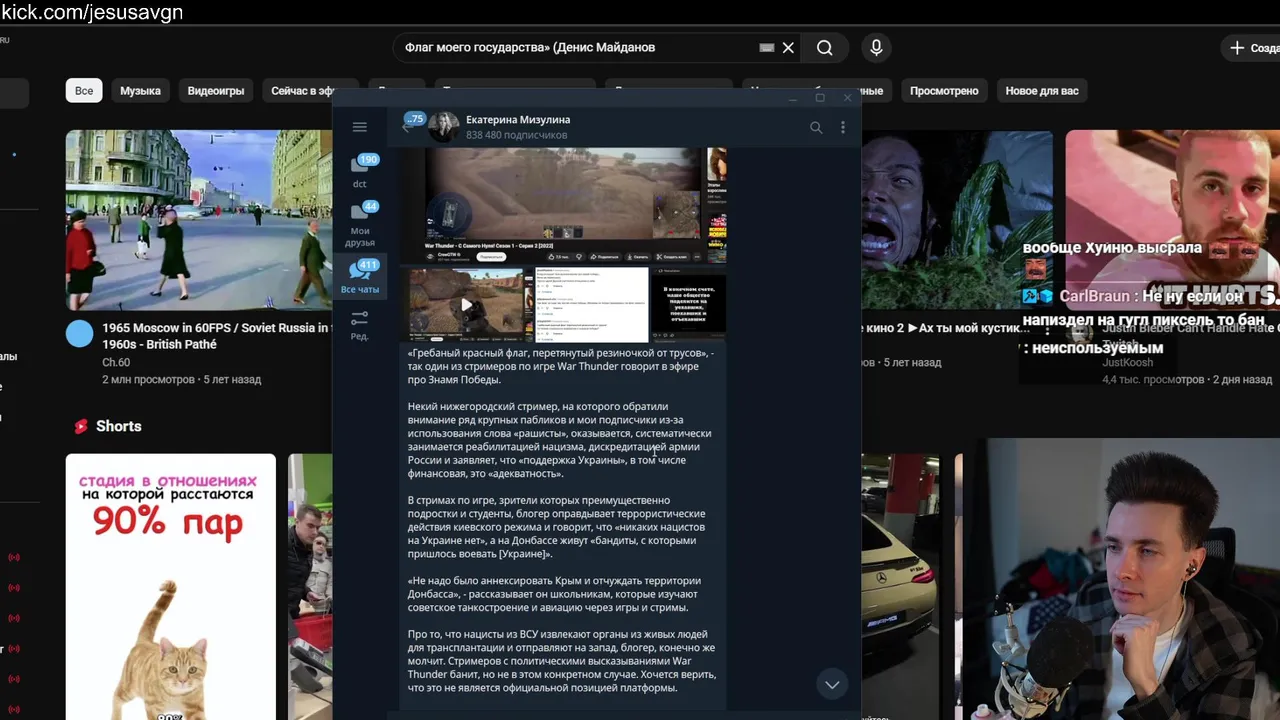The height and width of the screenshot is (720, 1280).
Task: Open the black quote image in post
Action: (689, 304)
